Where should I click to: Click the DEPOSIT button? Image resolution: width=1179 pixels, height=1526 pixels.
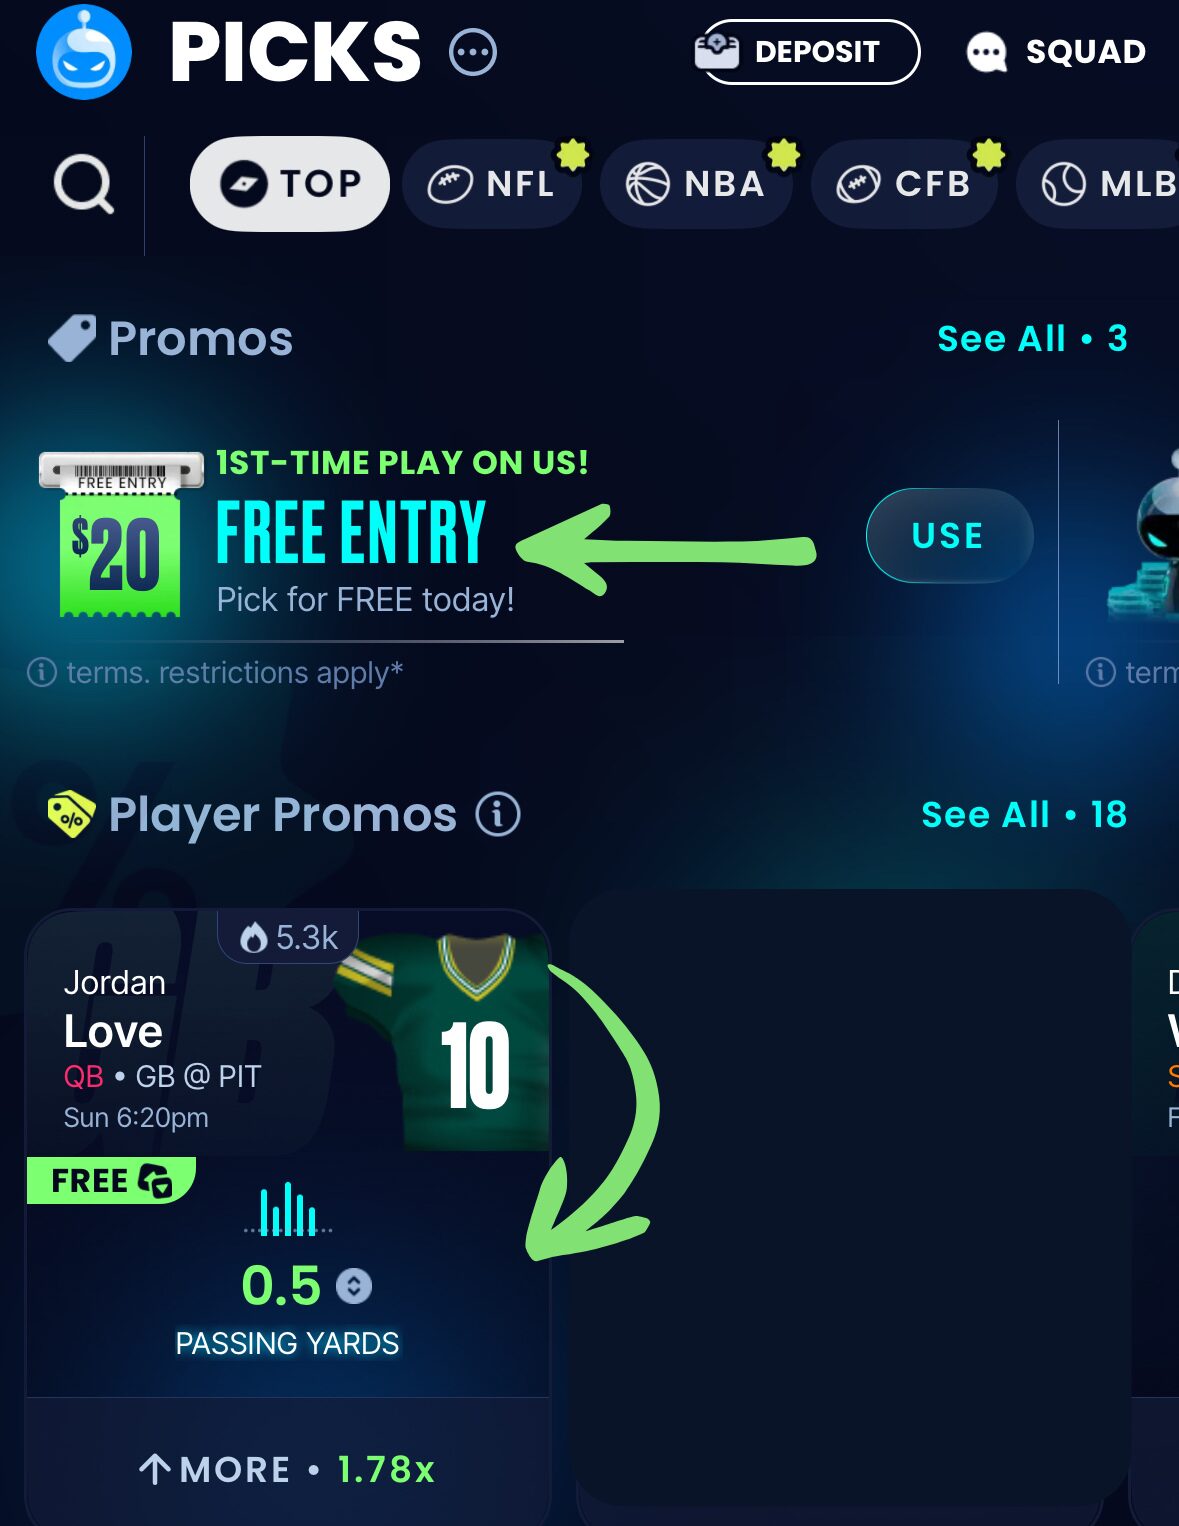coord(807,52)
